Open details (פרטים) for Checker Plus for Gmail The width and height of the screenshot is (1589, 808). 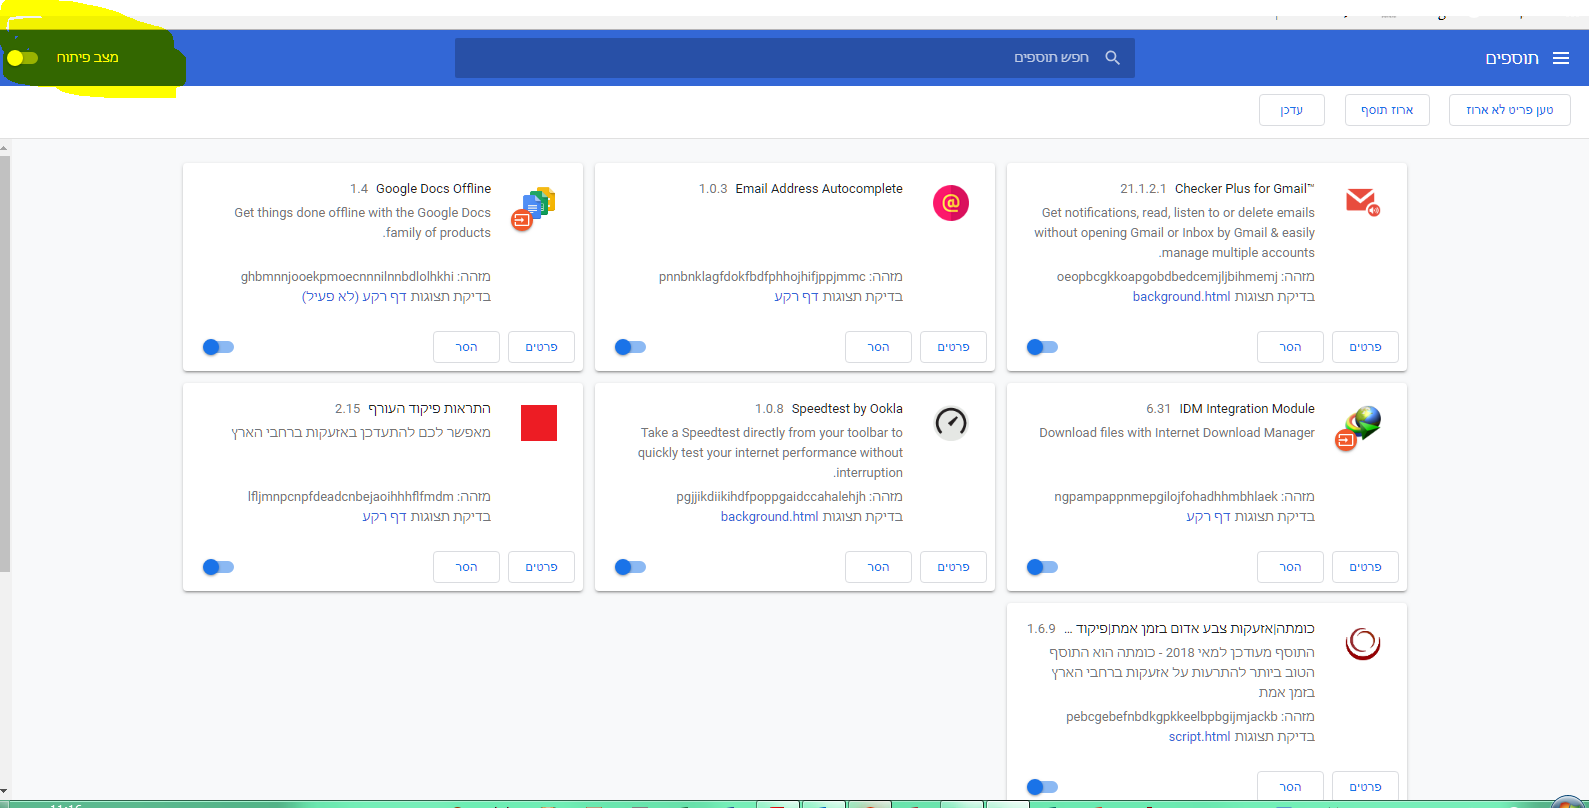pos(1365,347)
